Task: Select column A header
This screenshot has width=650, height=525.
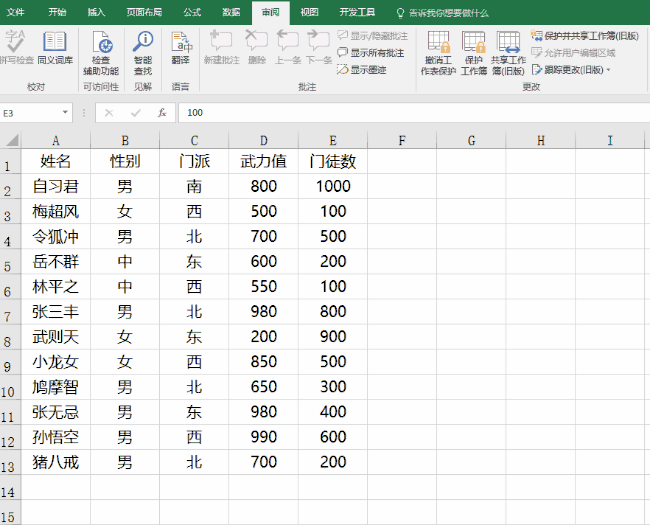Action: [56, 141]
